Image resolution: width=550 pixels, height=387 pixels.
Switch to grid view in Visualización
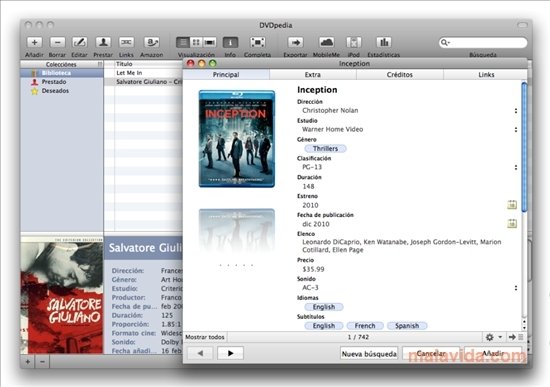[196, 42]
